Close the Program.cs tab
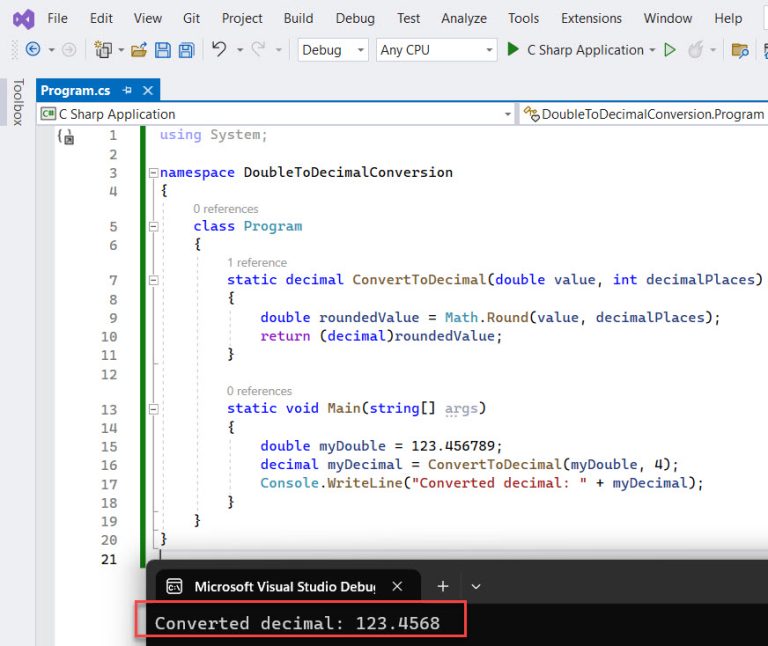768x646 pixels. (148, 90)
